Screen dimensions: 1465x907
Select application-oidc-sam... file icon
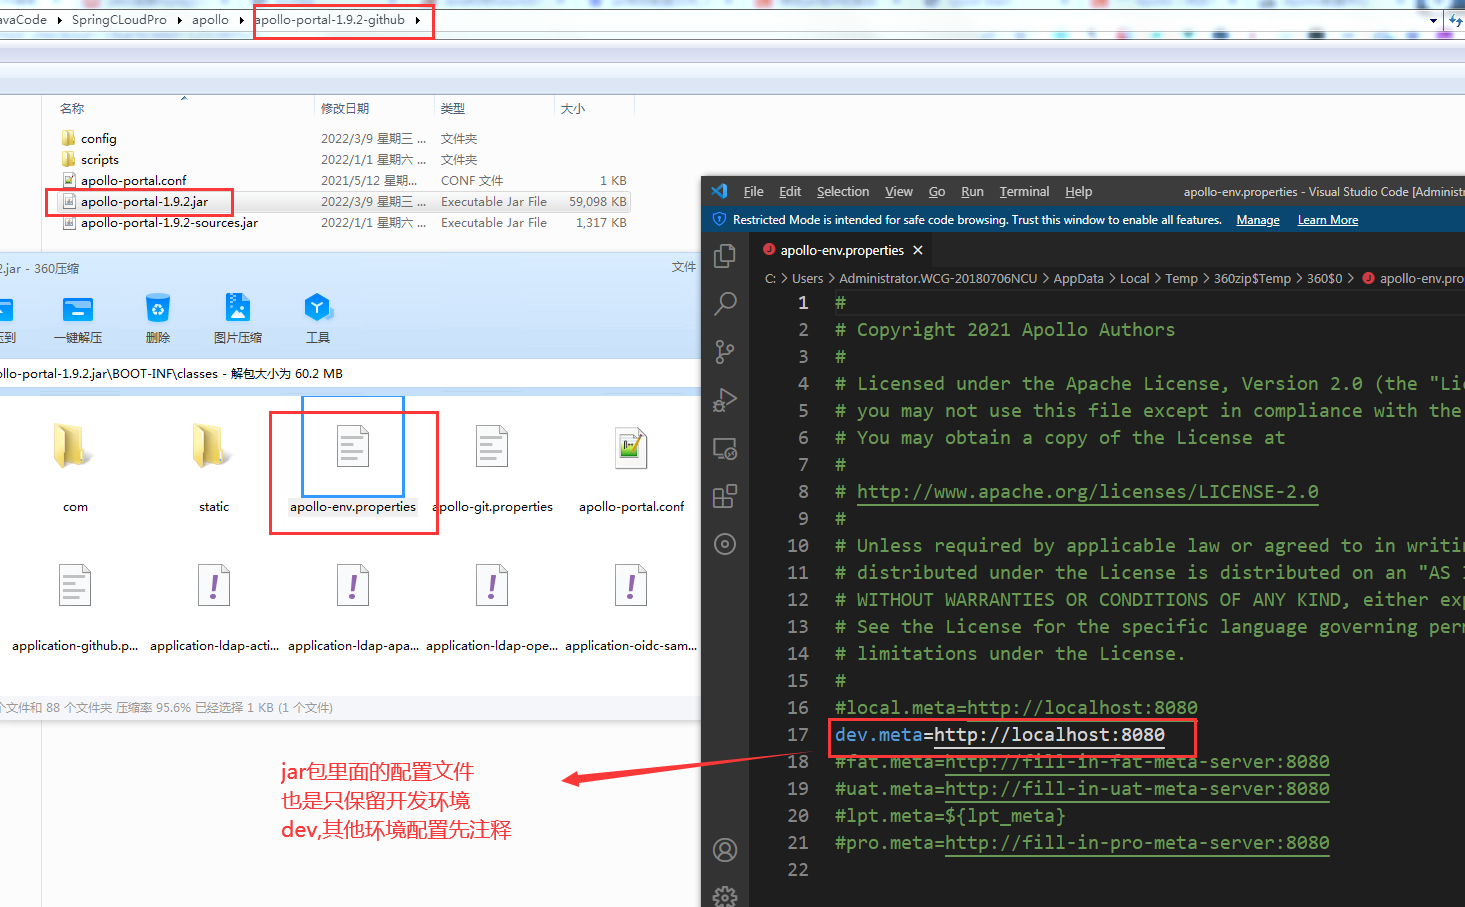click(631, 586)
